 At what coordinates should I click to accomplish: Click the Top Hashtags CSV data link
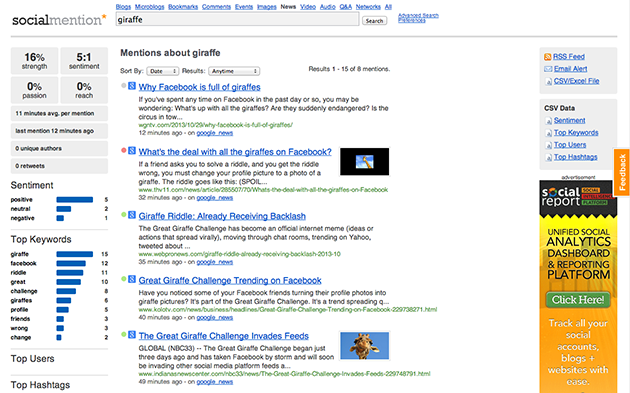575,157
